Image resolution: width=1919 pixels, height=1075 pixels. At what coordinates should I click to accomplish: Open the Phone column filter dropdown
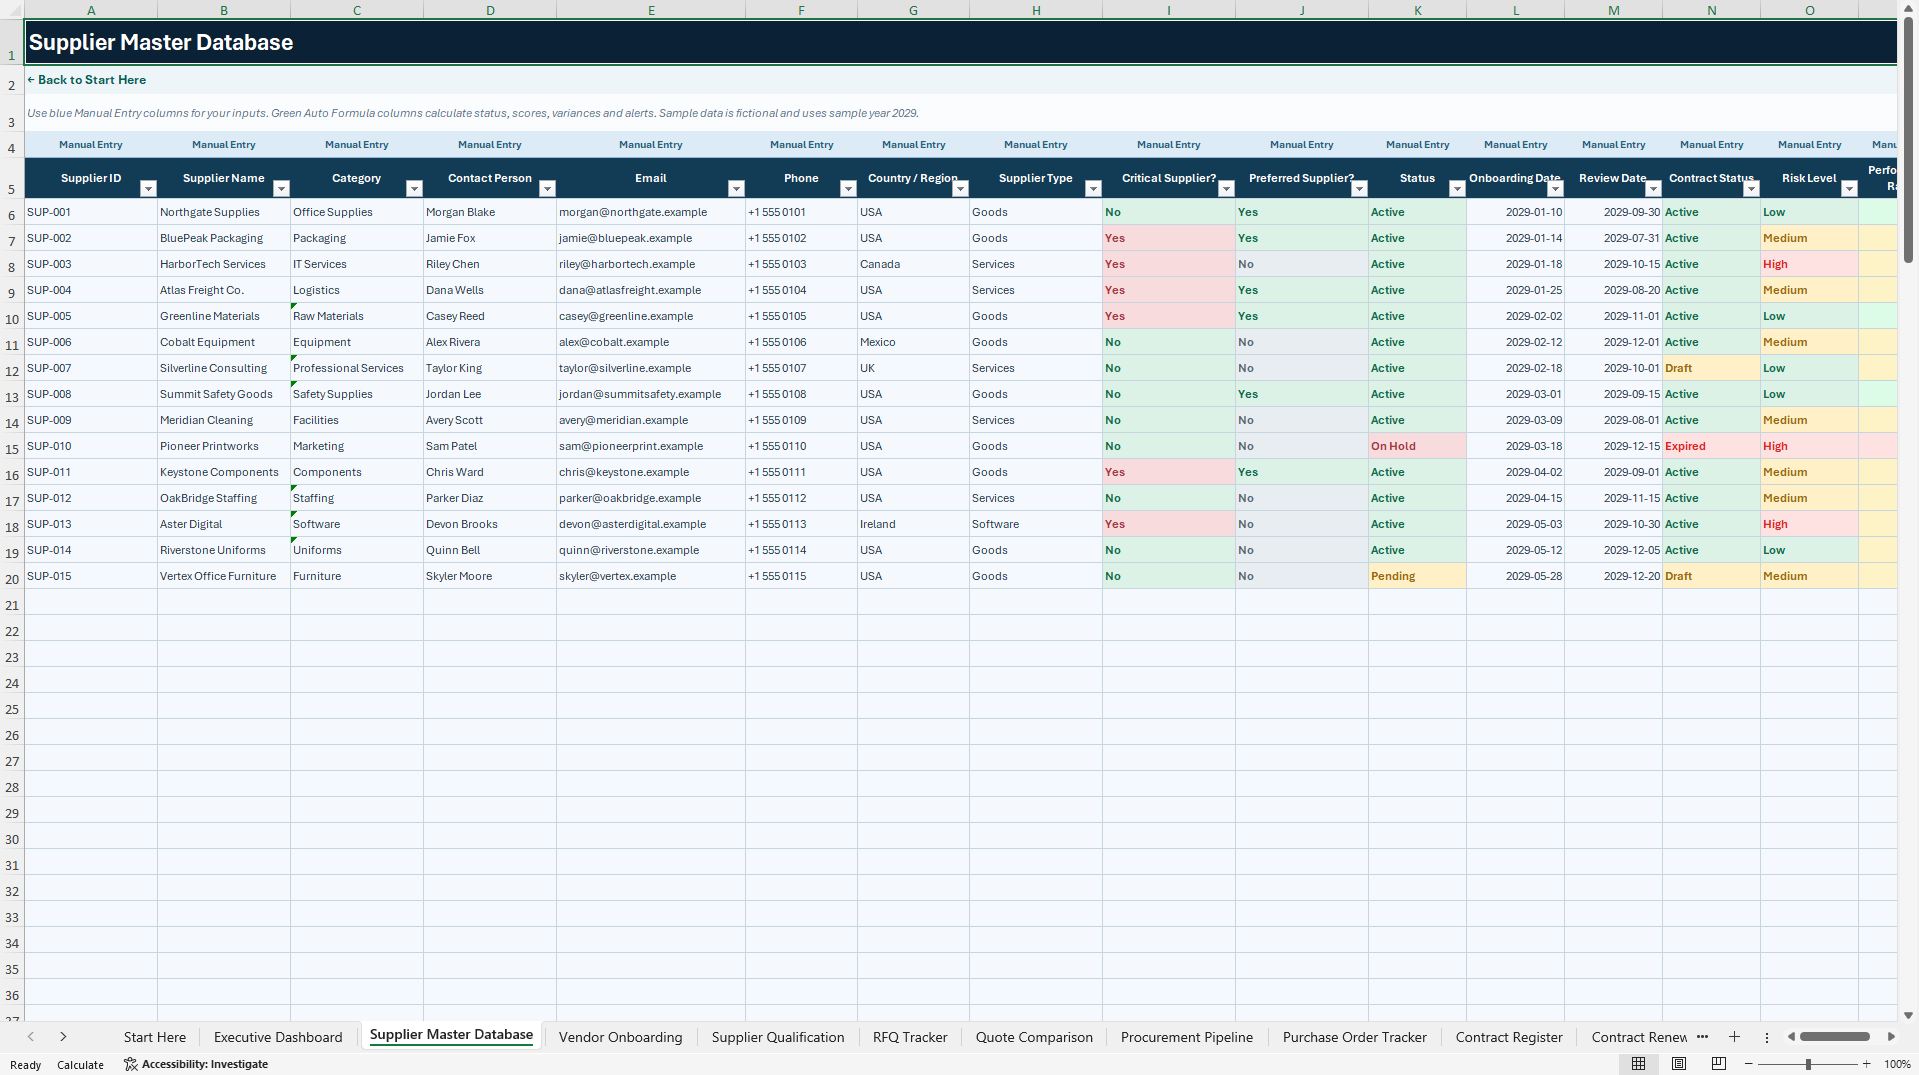point(848,189)
